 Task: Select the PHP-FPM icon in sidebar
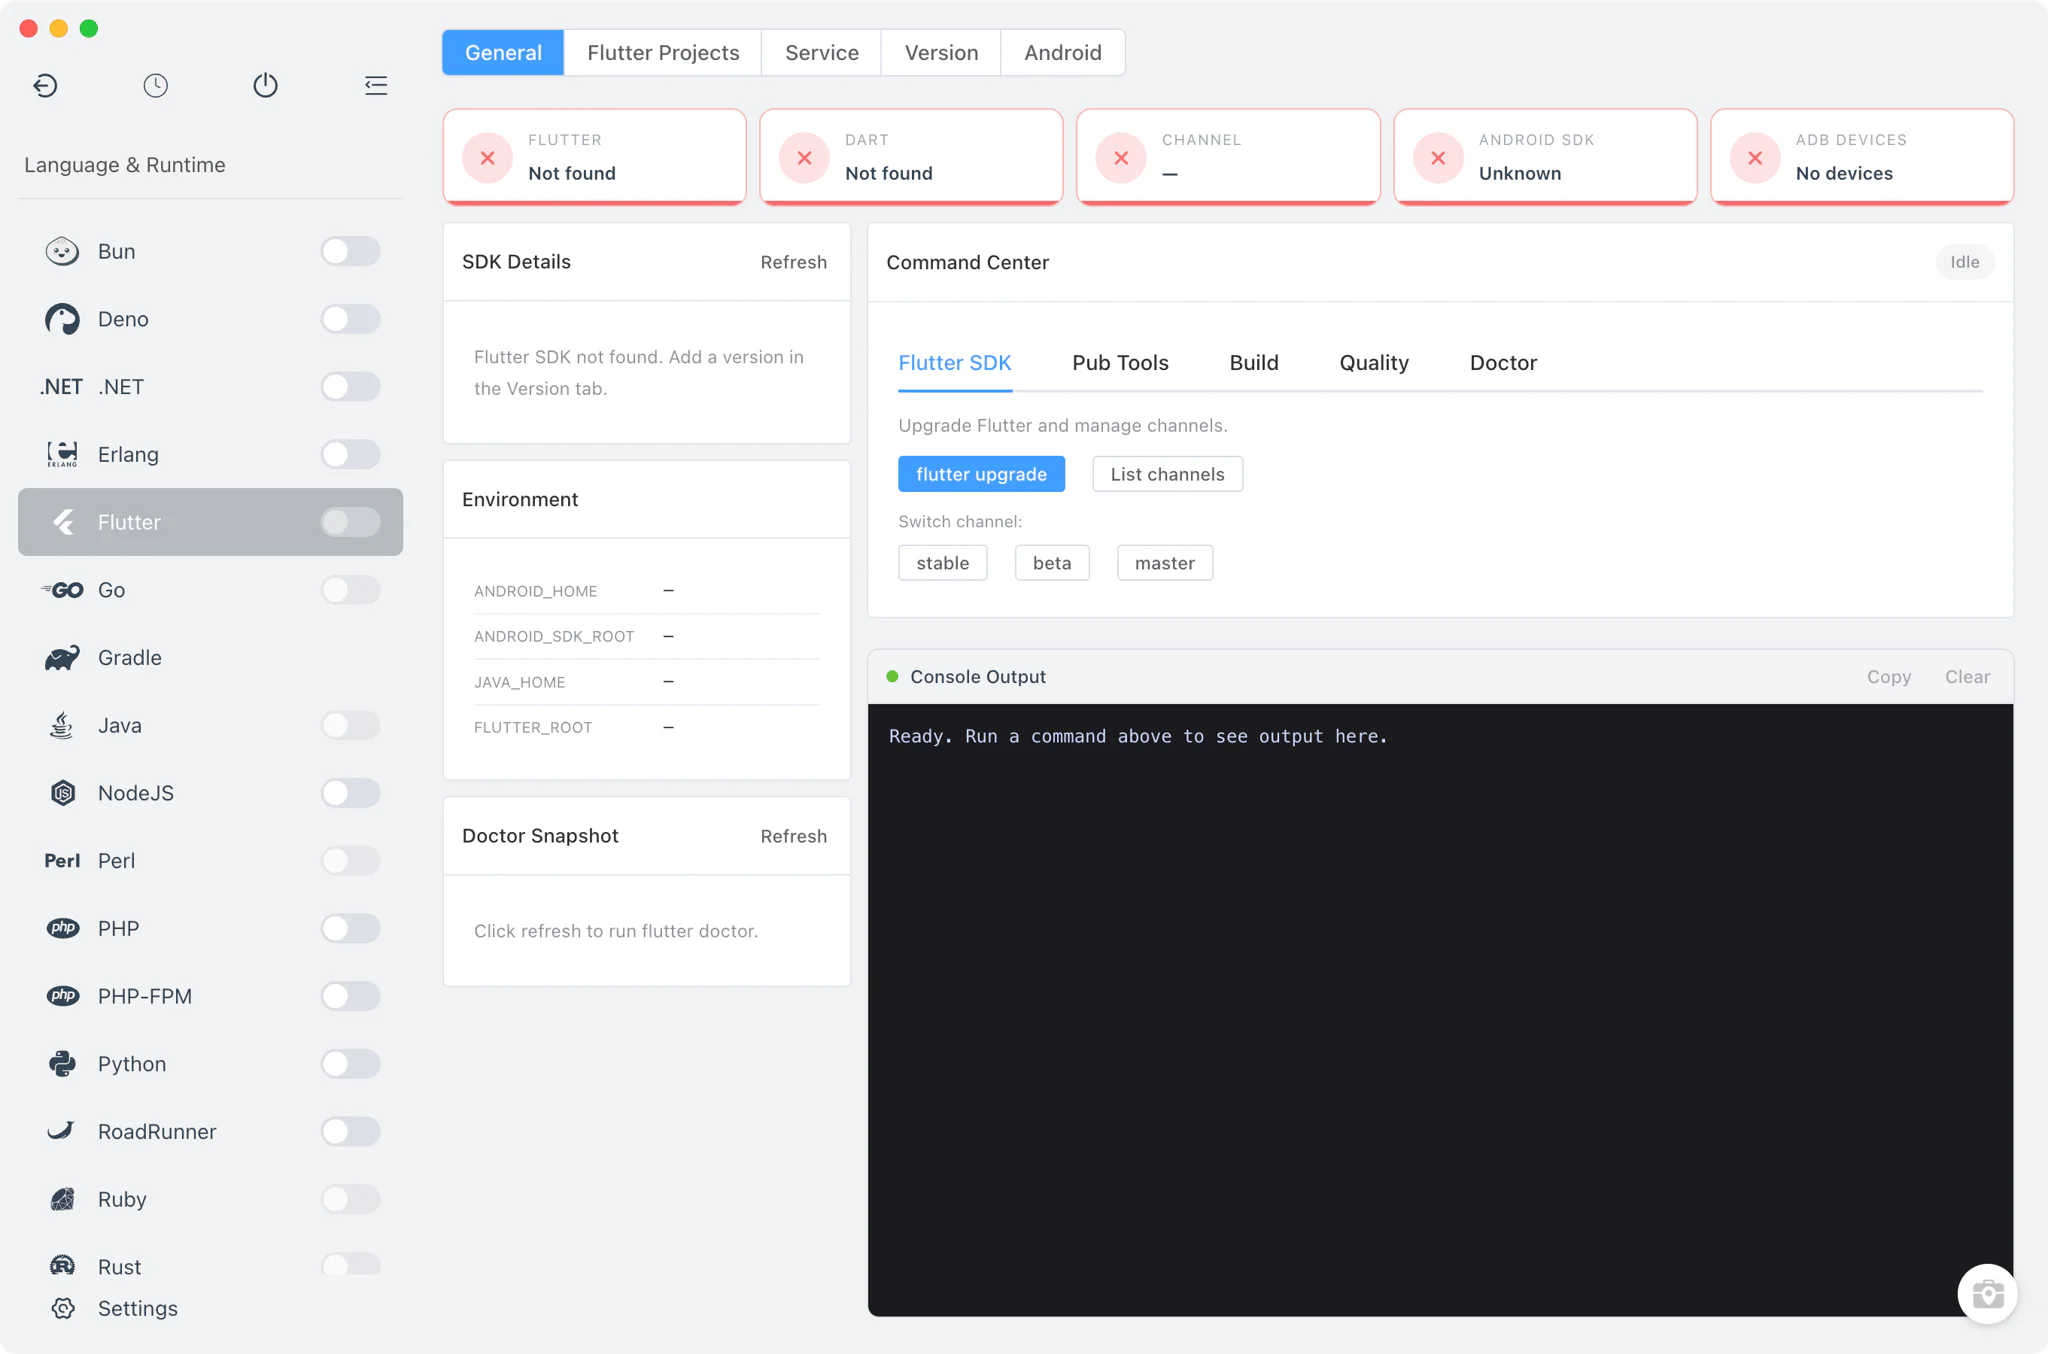pyautogui.click(x=63, y=996)
